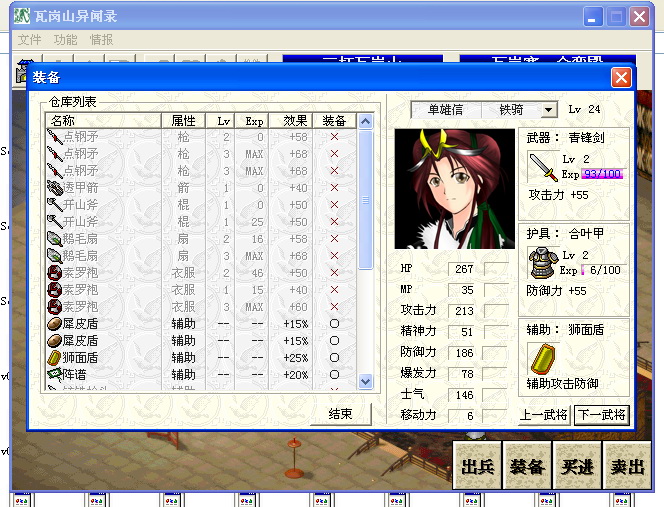Sort list by 名称 column header
The width and height of the screenshot is (664, 507).
pos(103,121)
